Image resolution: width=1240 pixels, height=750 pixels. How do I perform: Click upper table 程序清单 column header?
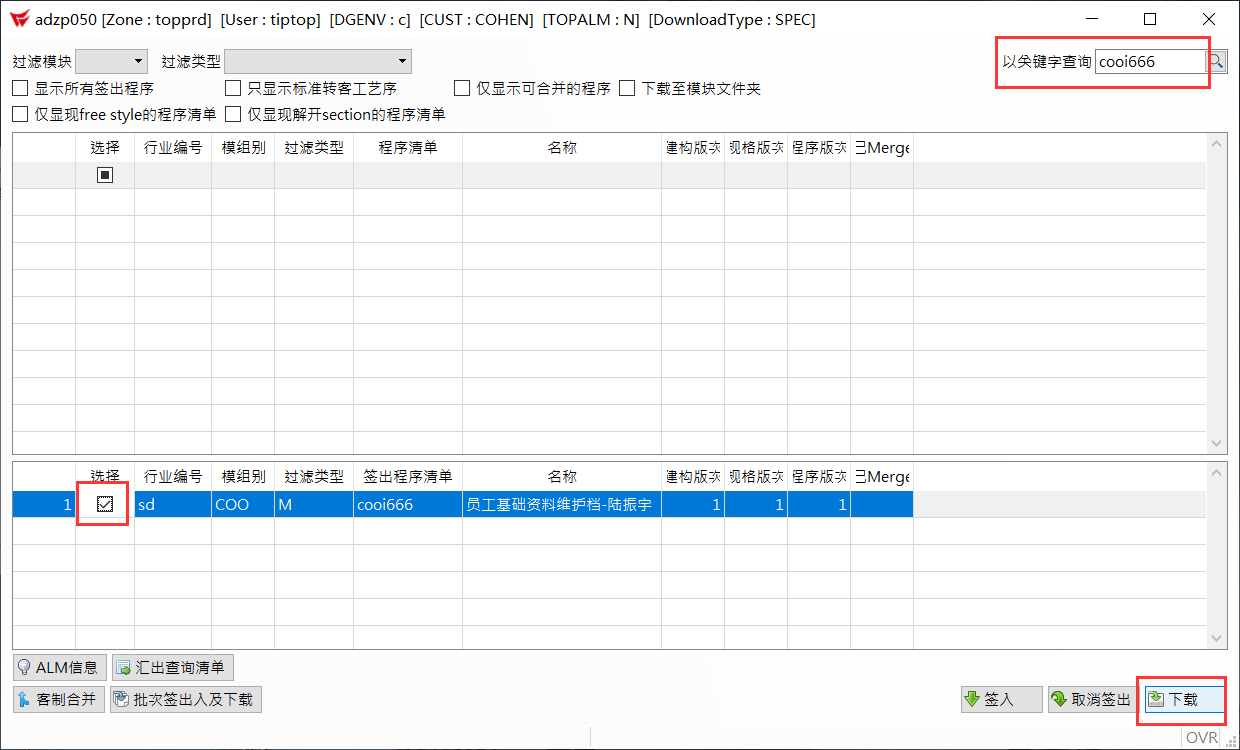click(408, 148)
